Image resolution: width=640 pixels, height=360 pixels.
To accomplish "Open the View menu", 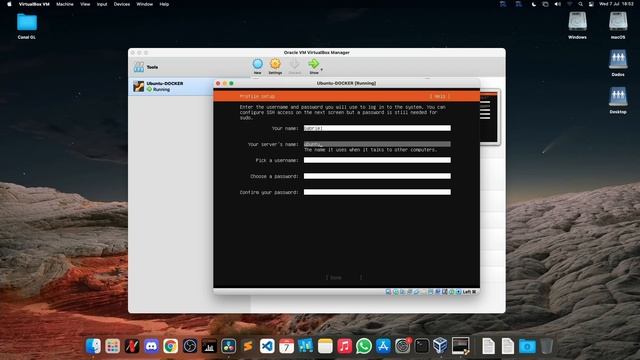I will click(85, 4).
